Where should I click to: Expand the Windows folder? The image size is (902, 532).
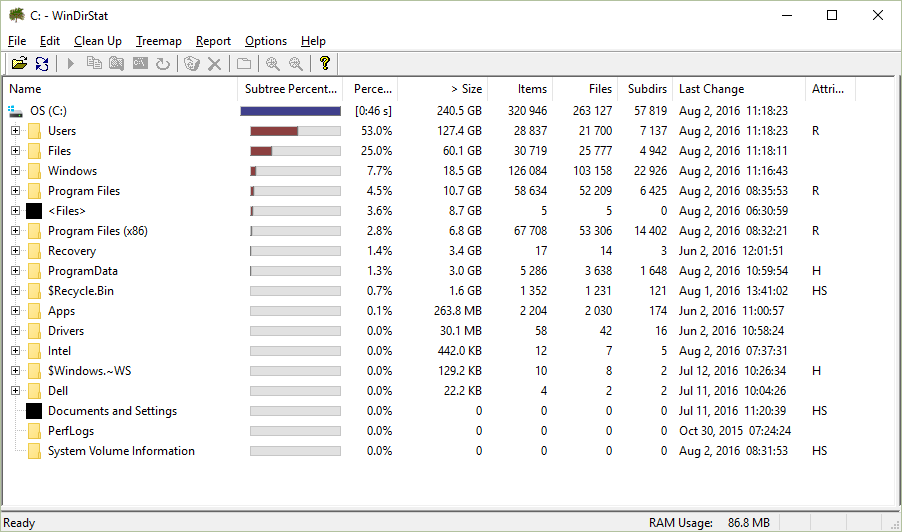16,171
